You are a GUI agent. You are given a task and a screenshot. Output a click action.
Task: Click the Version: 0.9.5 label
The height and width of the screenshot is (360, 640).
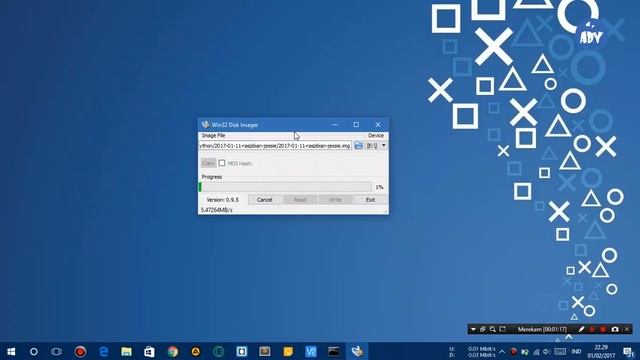[222, 200]
